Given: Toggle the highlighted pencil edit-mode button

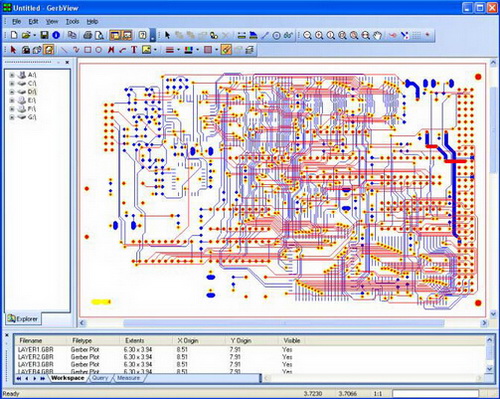Looking at the screenshot, I should pyautogui.click(x=226, y=50).
